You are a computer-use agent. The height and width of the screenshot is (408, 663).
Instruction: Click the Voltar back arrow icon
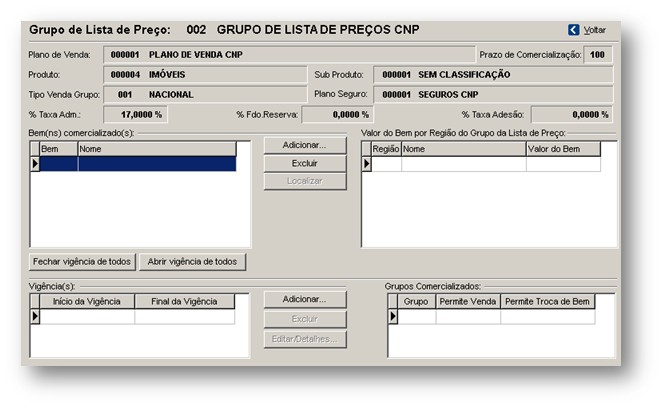(573, 30)
